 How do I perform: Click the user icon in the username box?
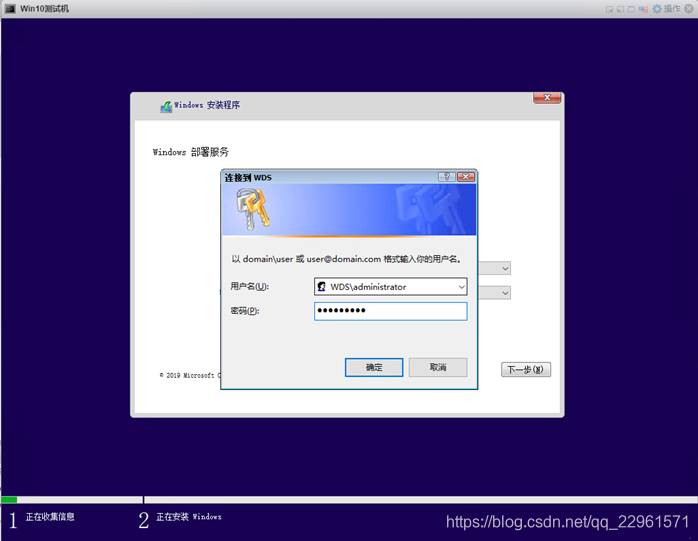coord(322,287)
